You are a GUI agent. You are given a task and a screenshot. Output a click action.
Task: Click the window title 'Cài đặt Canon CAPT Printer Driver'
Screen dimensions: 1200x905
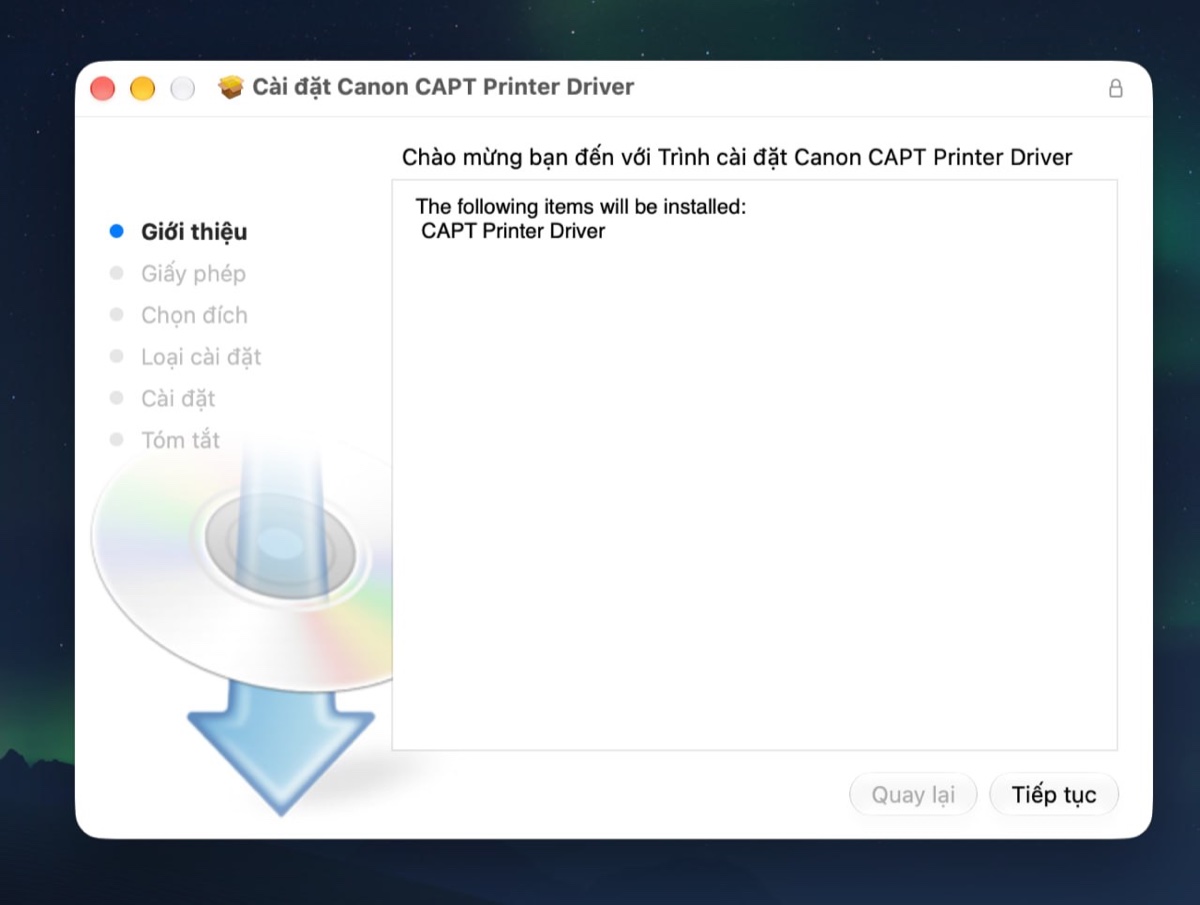click(443, 87)
